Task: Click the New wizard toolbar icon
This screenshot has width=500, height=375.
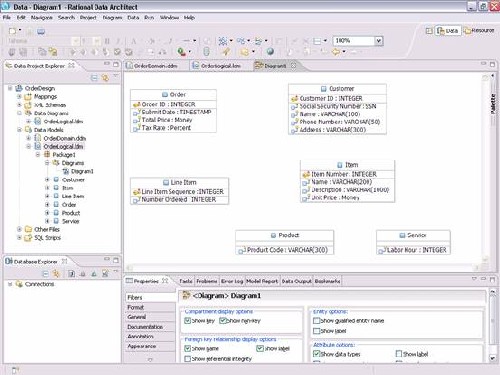Action: 13,31
